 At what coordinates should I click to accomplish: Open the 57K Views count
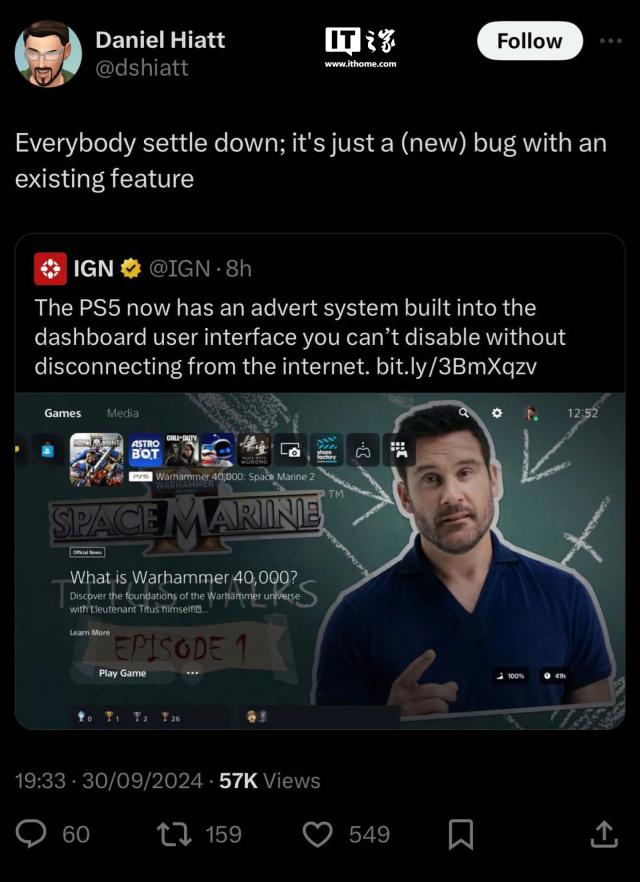[x=269, y=781]
